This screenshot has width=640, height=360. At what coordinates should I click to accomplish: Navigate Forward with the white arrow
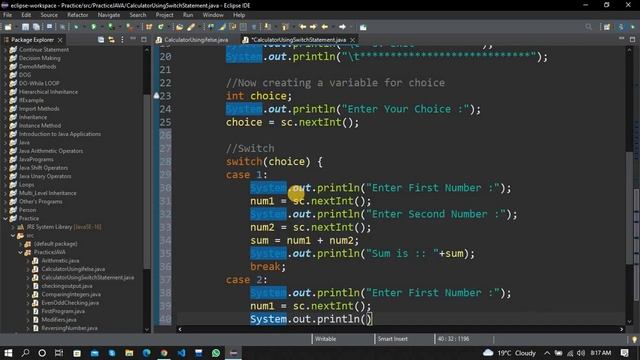[342, 27]
